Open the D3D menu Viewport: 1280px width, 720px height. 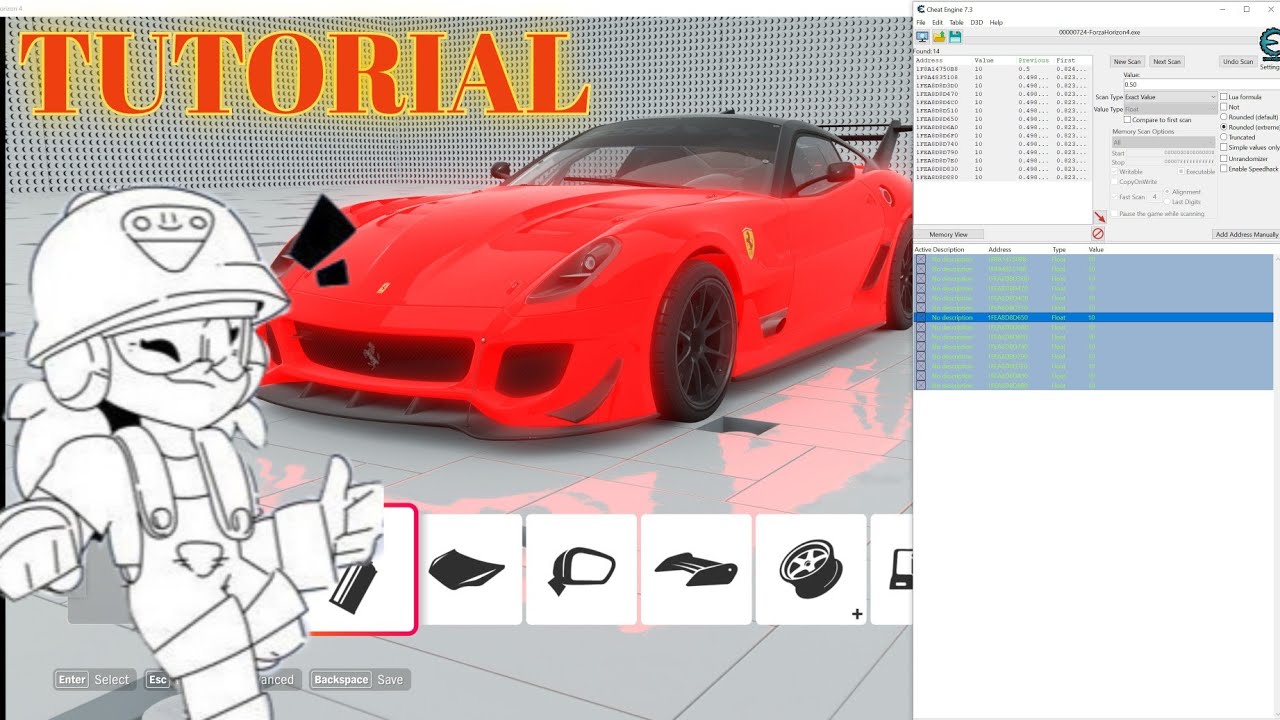[x=976, y=22]
